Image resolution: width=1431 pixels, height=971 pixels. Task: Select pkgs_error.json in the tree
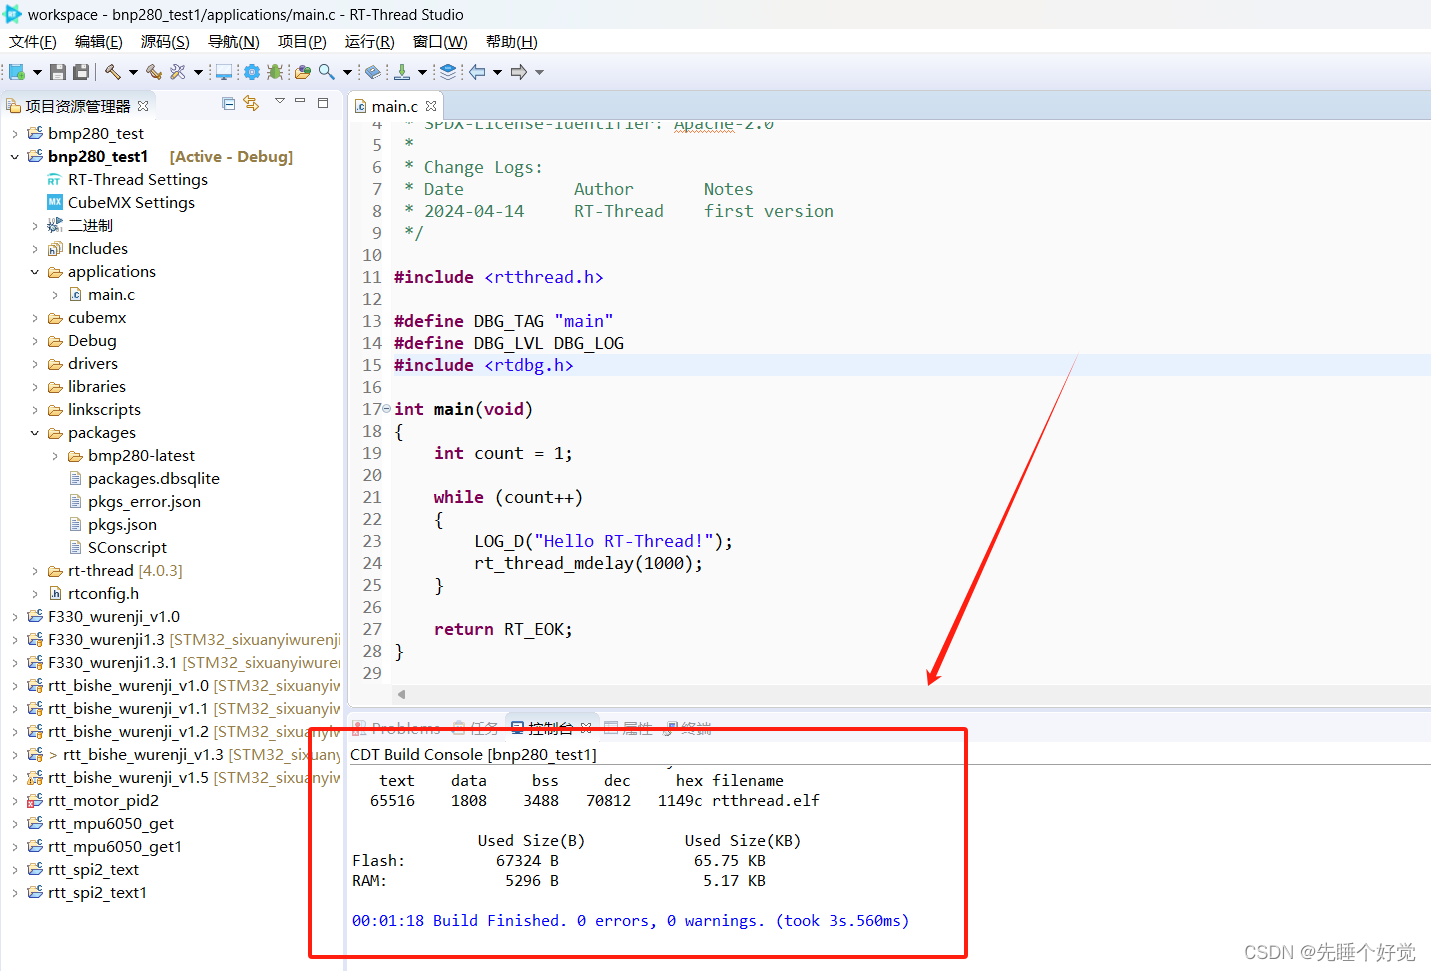click(x=144, y=502)
